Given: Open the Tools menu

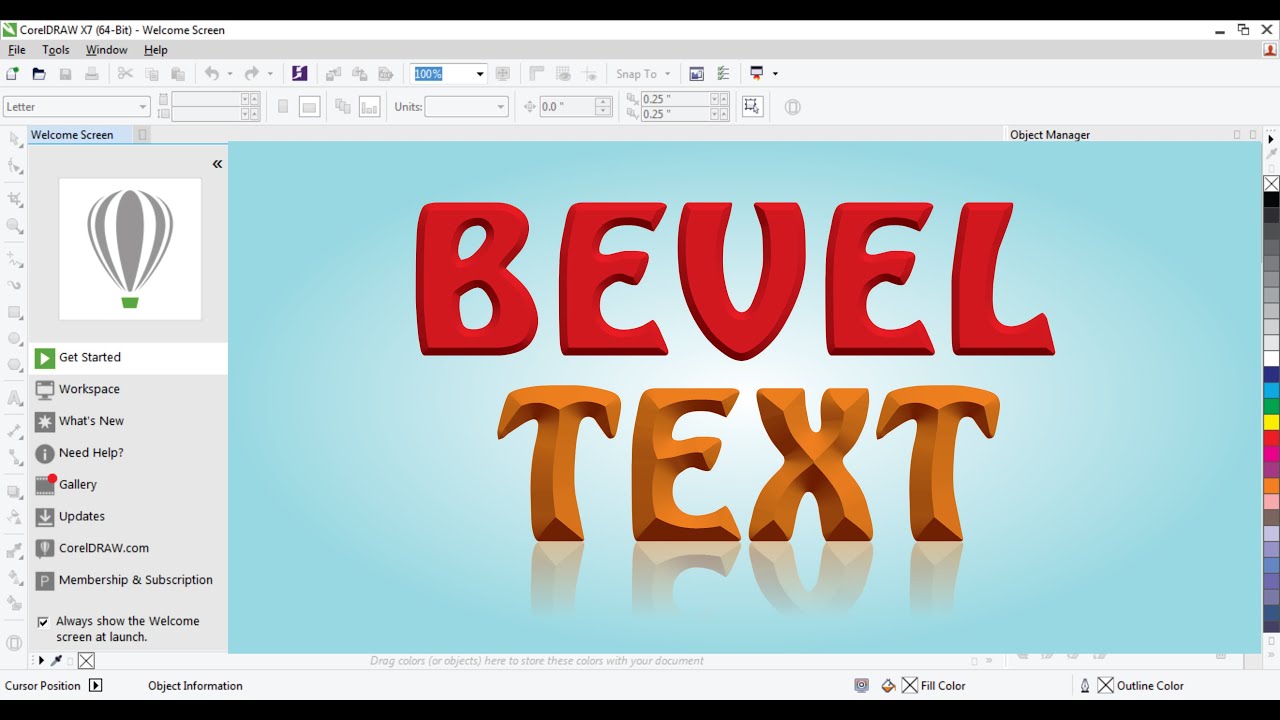Looking at the screenshot, I should [x=56, y=50].
